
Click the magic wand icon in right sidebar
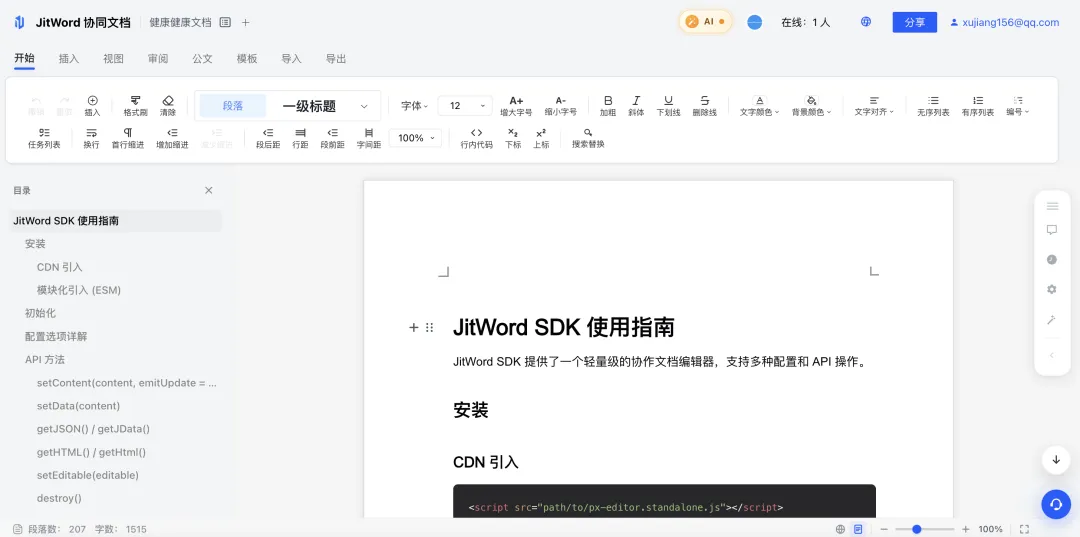1052,319
